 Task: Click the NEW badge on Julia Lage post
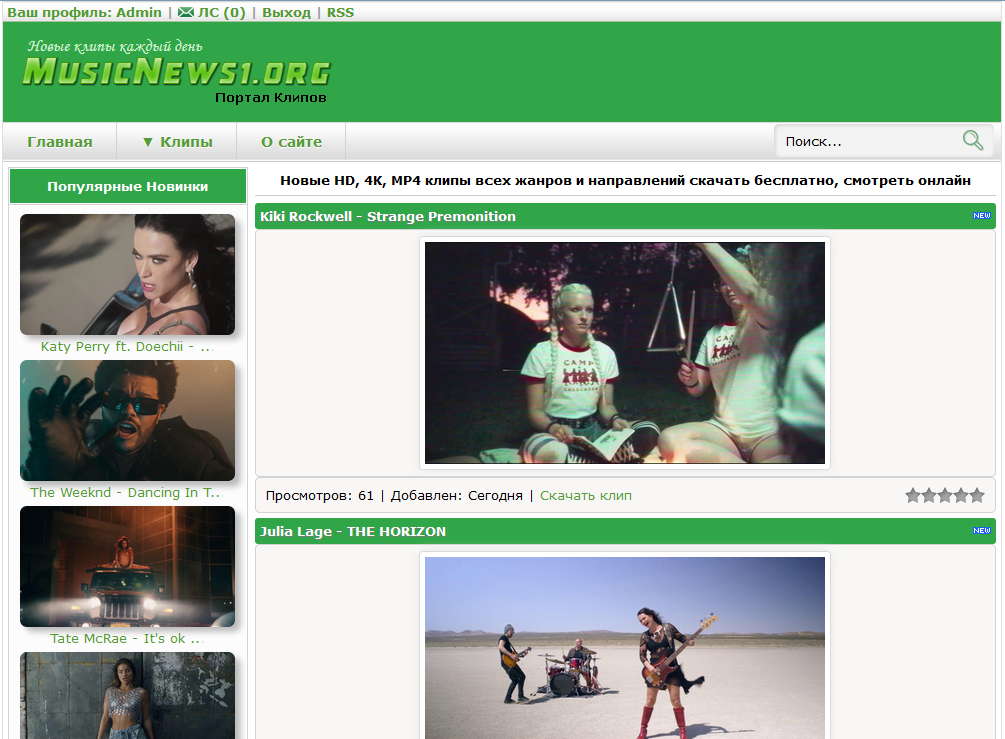[x=981, y=531]
